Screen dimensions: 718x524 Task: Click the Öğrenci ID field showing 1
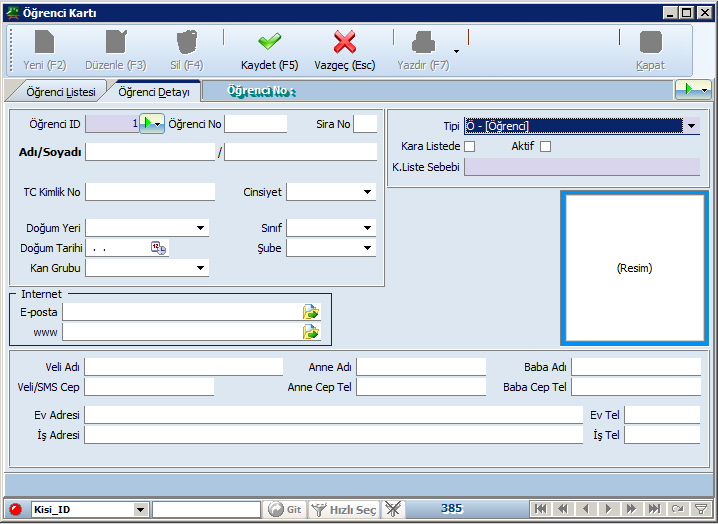pos(112,124)
